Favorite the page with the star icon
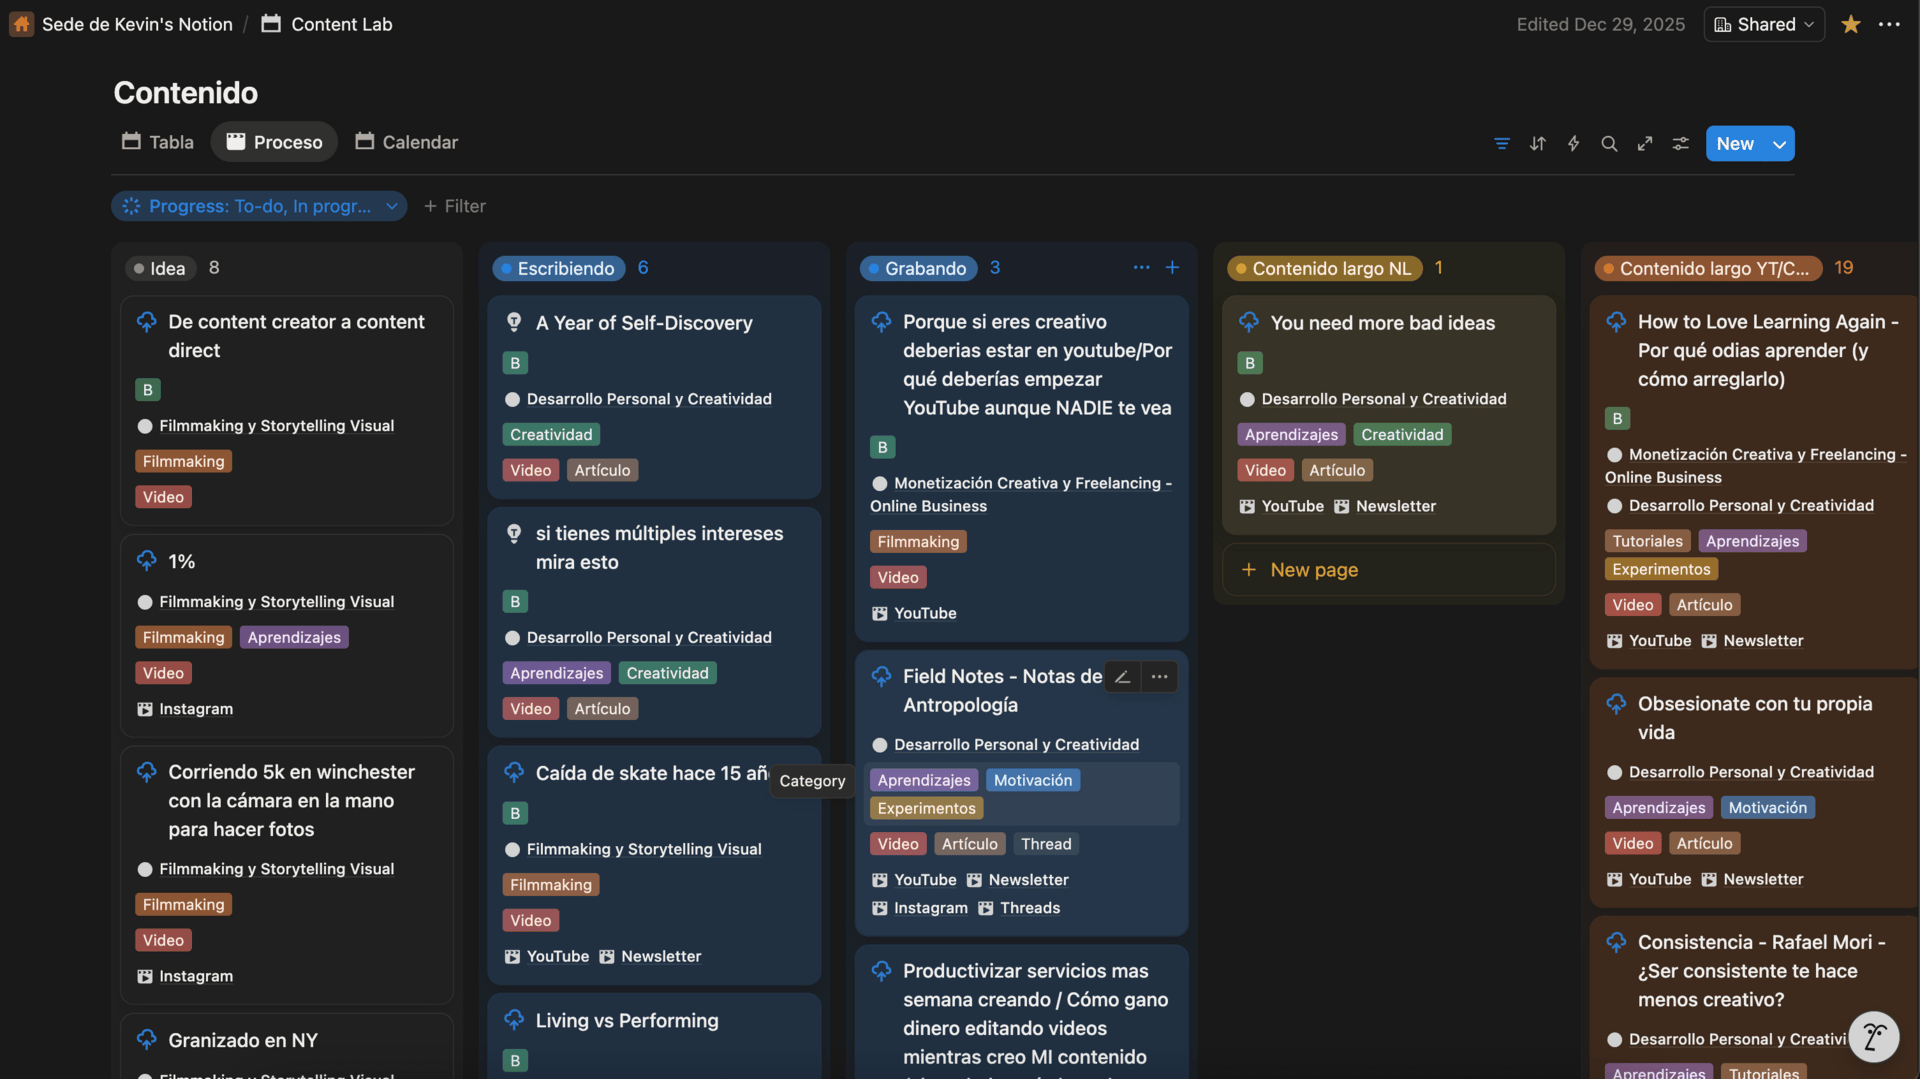Viewport: 1920px width, 1079px height. coord(1851,24)
